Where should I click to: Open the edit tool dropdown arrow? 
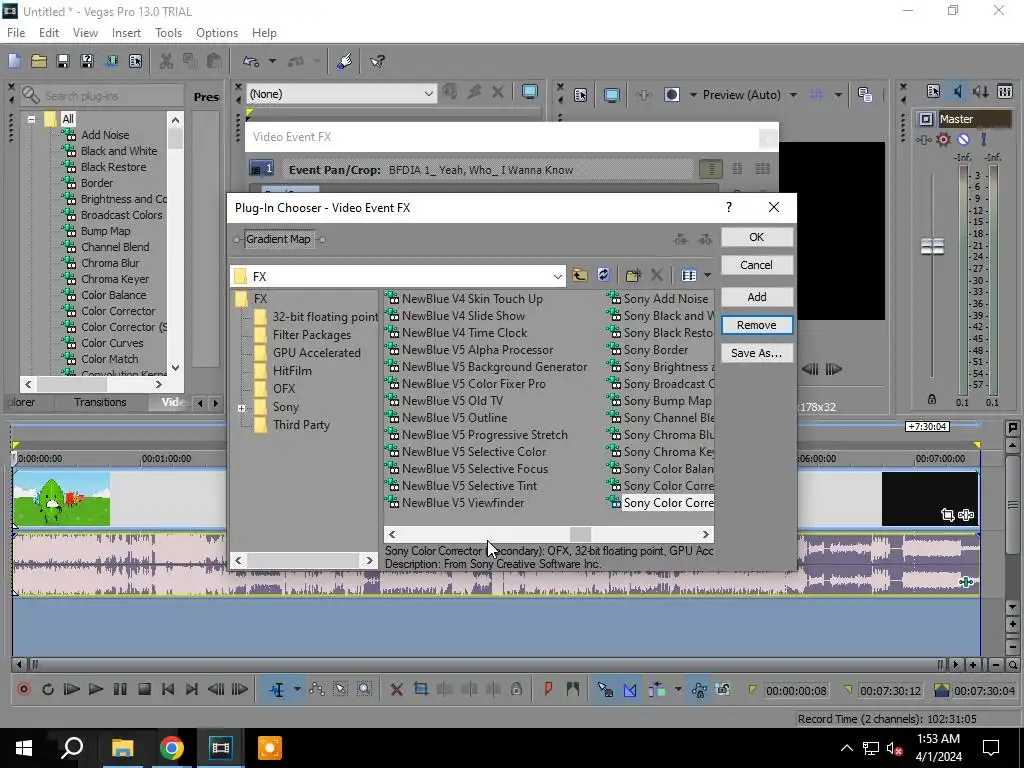[x=297, y=690]
